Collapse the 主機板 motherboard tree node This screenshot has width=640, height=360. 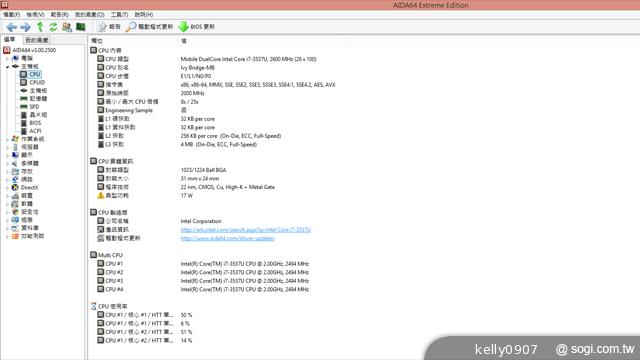tap(7, 66)
